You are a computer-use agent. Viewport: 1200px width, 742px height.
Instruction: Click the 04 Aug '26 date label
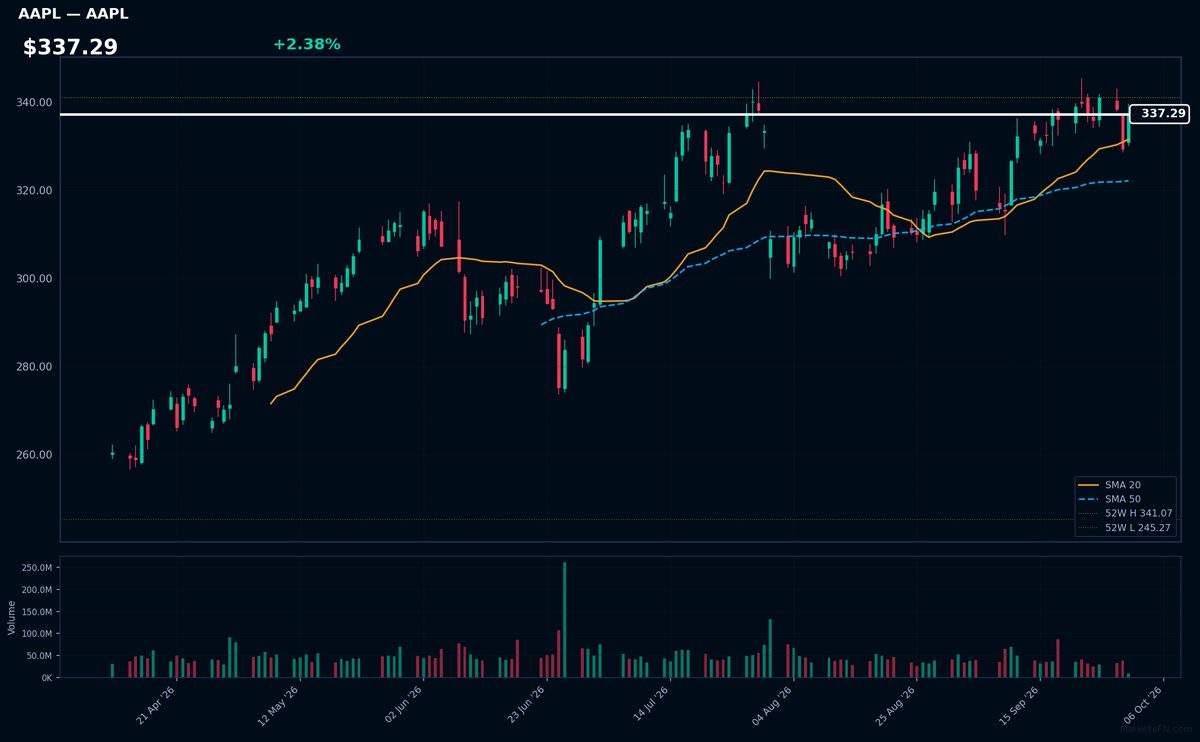[773, 706]
